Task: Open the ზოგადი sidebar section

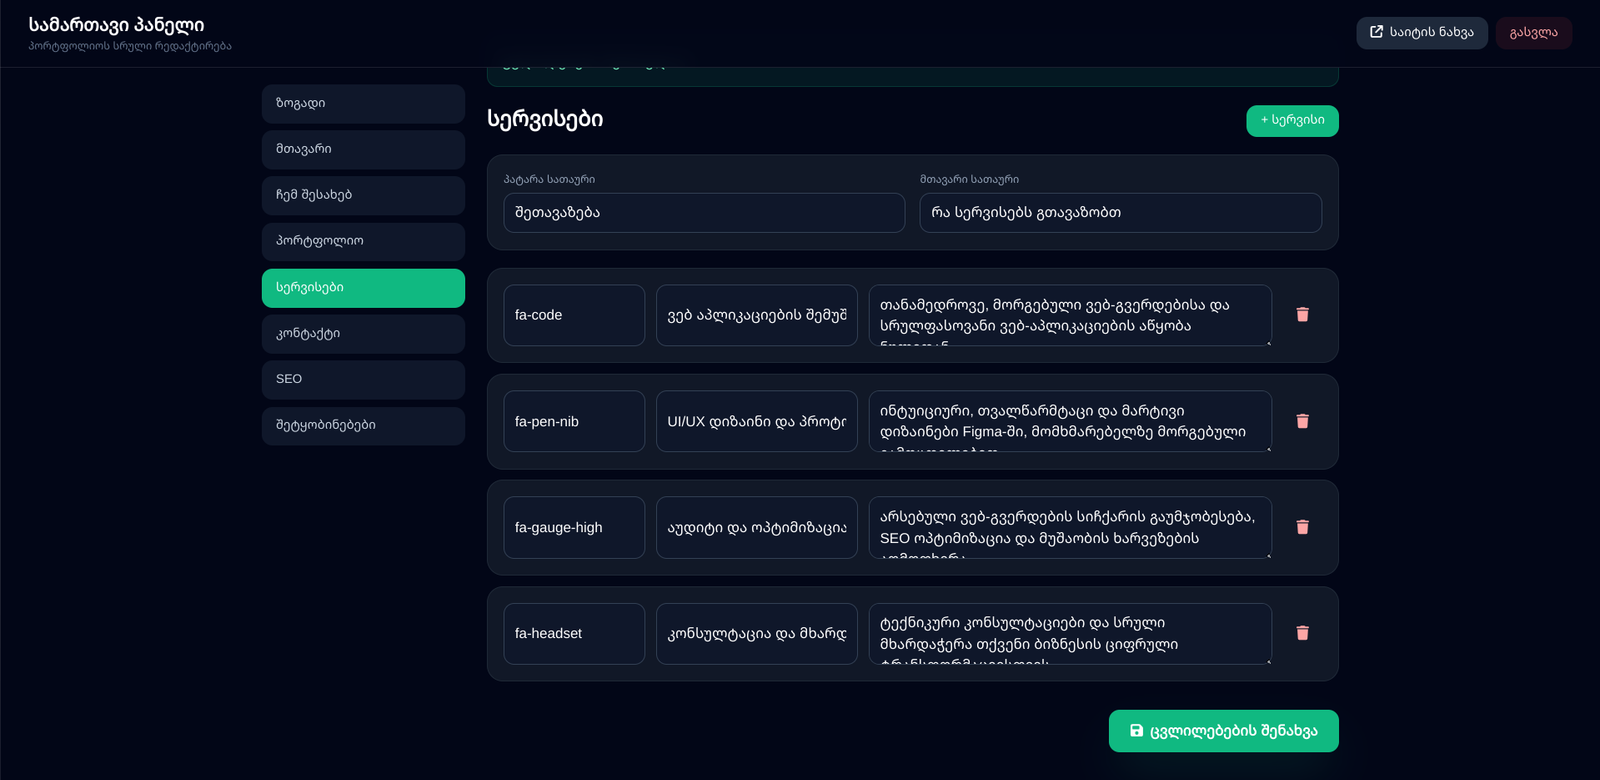Action: coord(363,104)
